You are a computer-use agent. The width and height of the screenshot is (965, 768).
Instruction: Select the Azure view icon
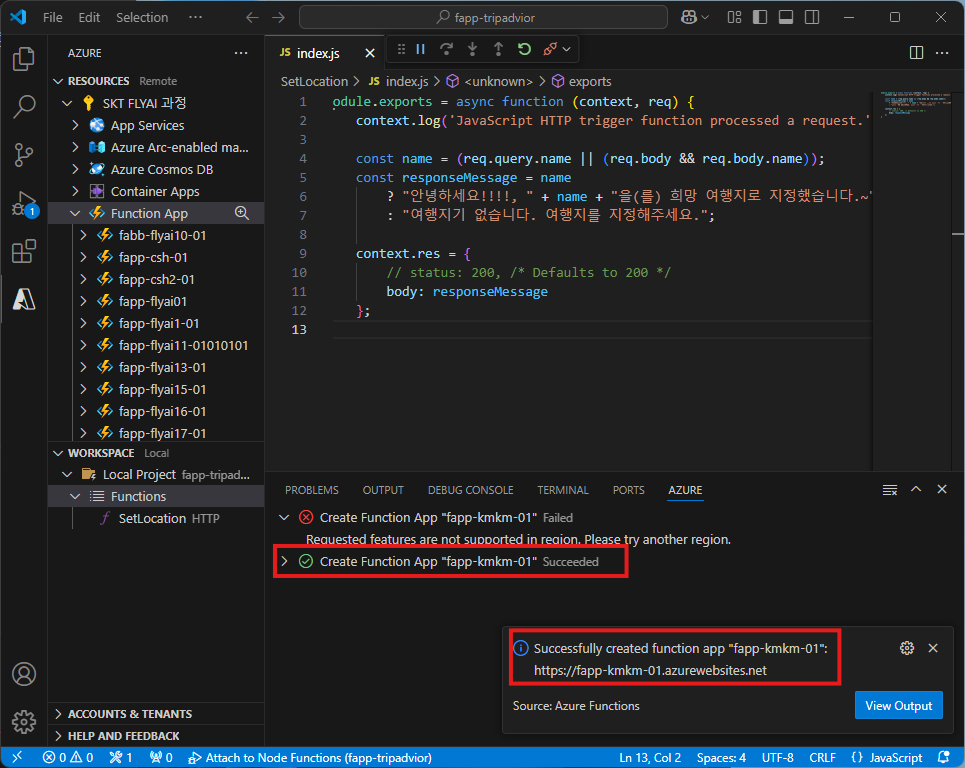[x=24, y=299]
